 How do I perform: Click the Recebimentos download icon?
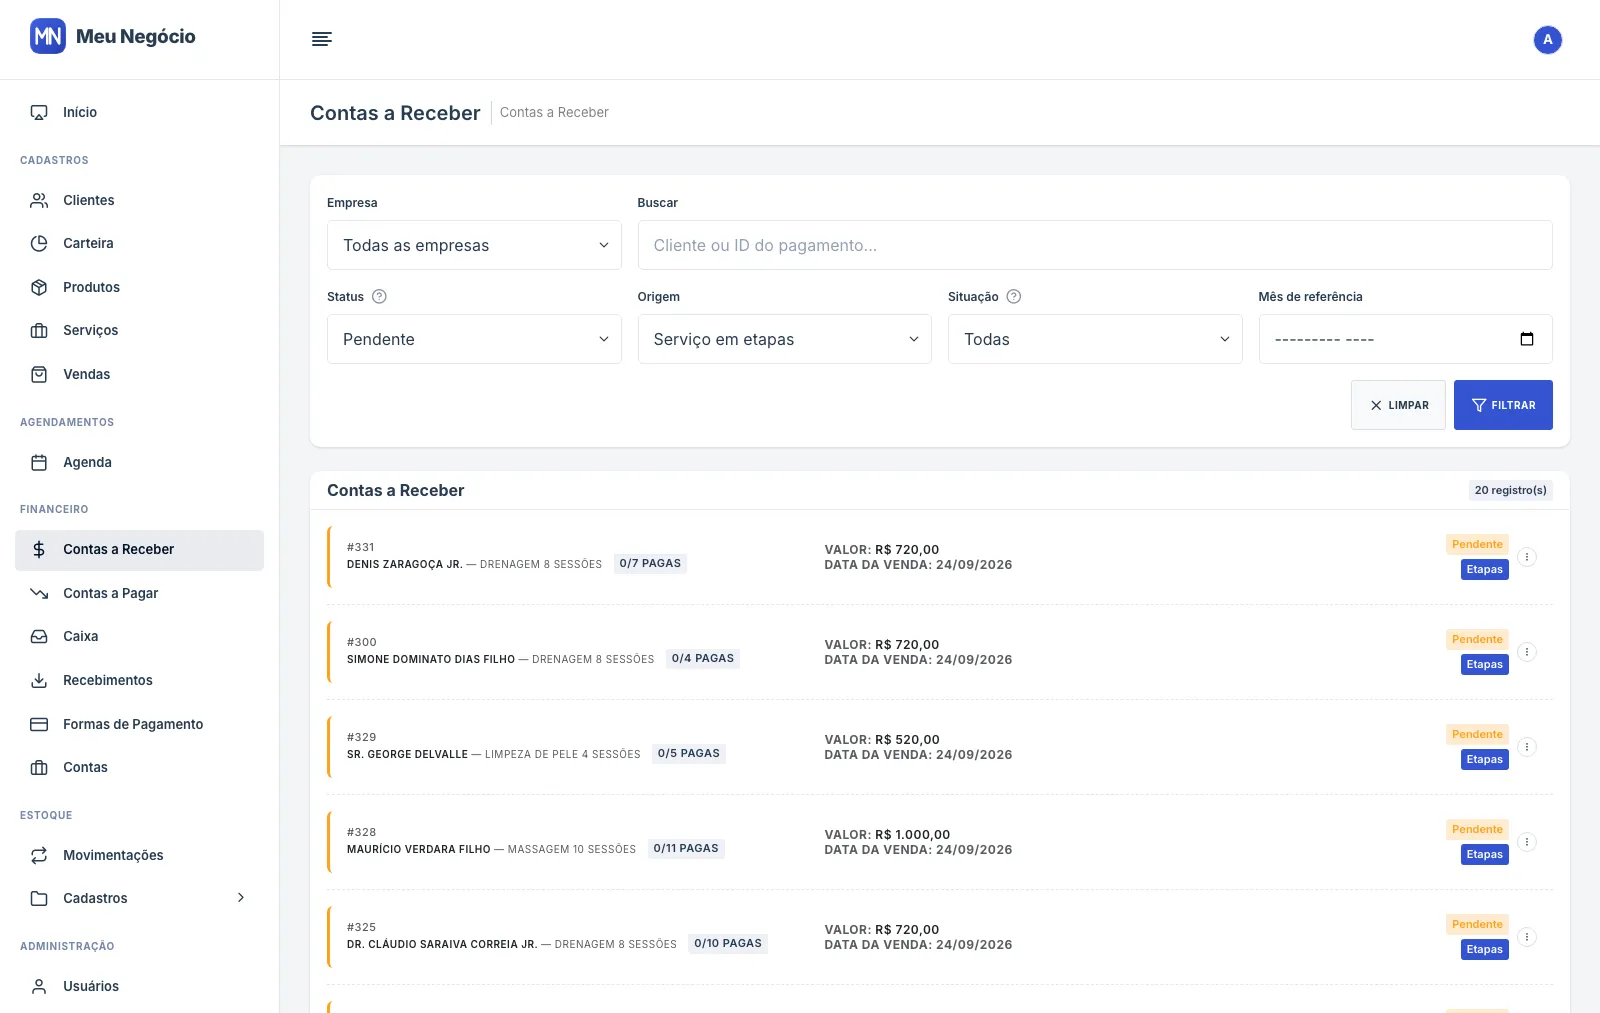click(x=39, y=680)
